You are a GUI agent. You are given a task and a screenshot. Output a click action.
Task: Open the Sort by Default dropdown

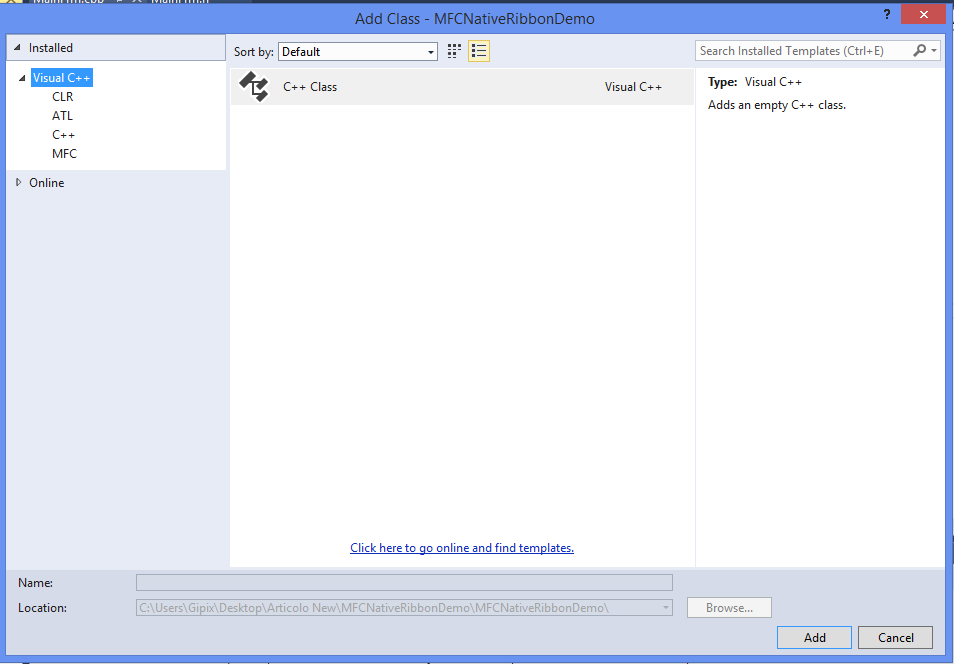(x=358, y=52)
